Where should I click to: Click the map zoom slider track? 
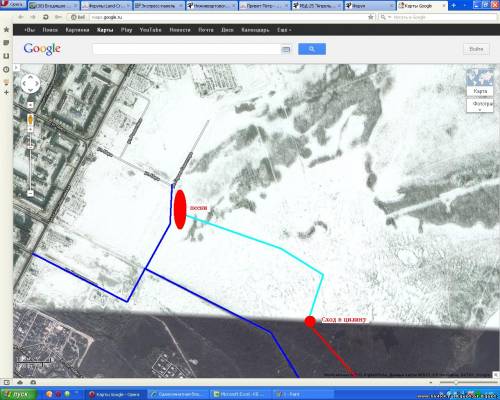pyautogui.click(x=30, y=160)
